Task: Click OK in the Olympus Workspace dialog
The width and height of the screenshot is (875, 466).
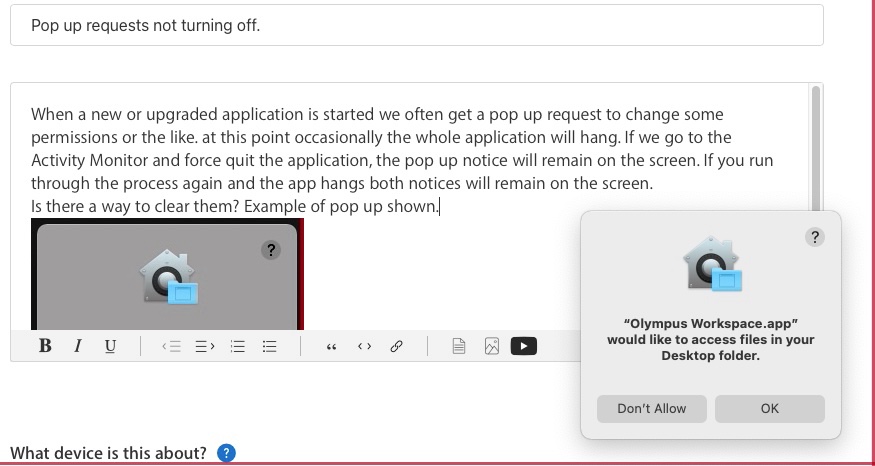Action: pos(770,409)
